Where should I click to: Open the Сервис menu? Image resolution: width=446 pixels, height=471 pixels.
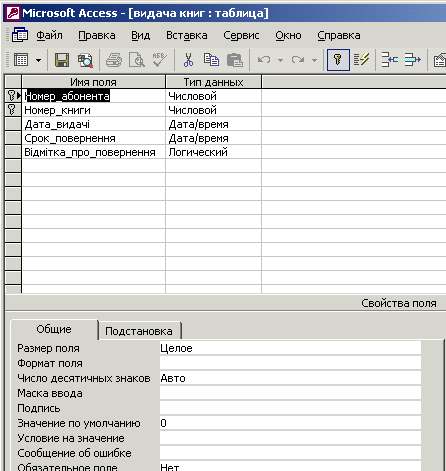click(x=241, y=35)
